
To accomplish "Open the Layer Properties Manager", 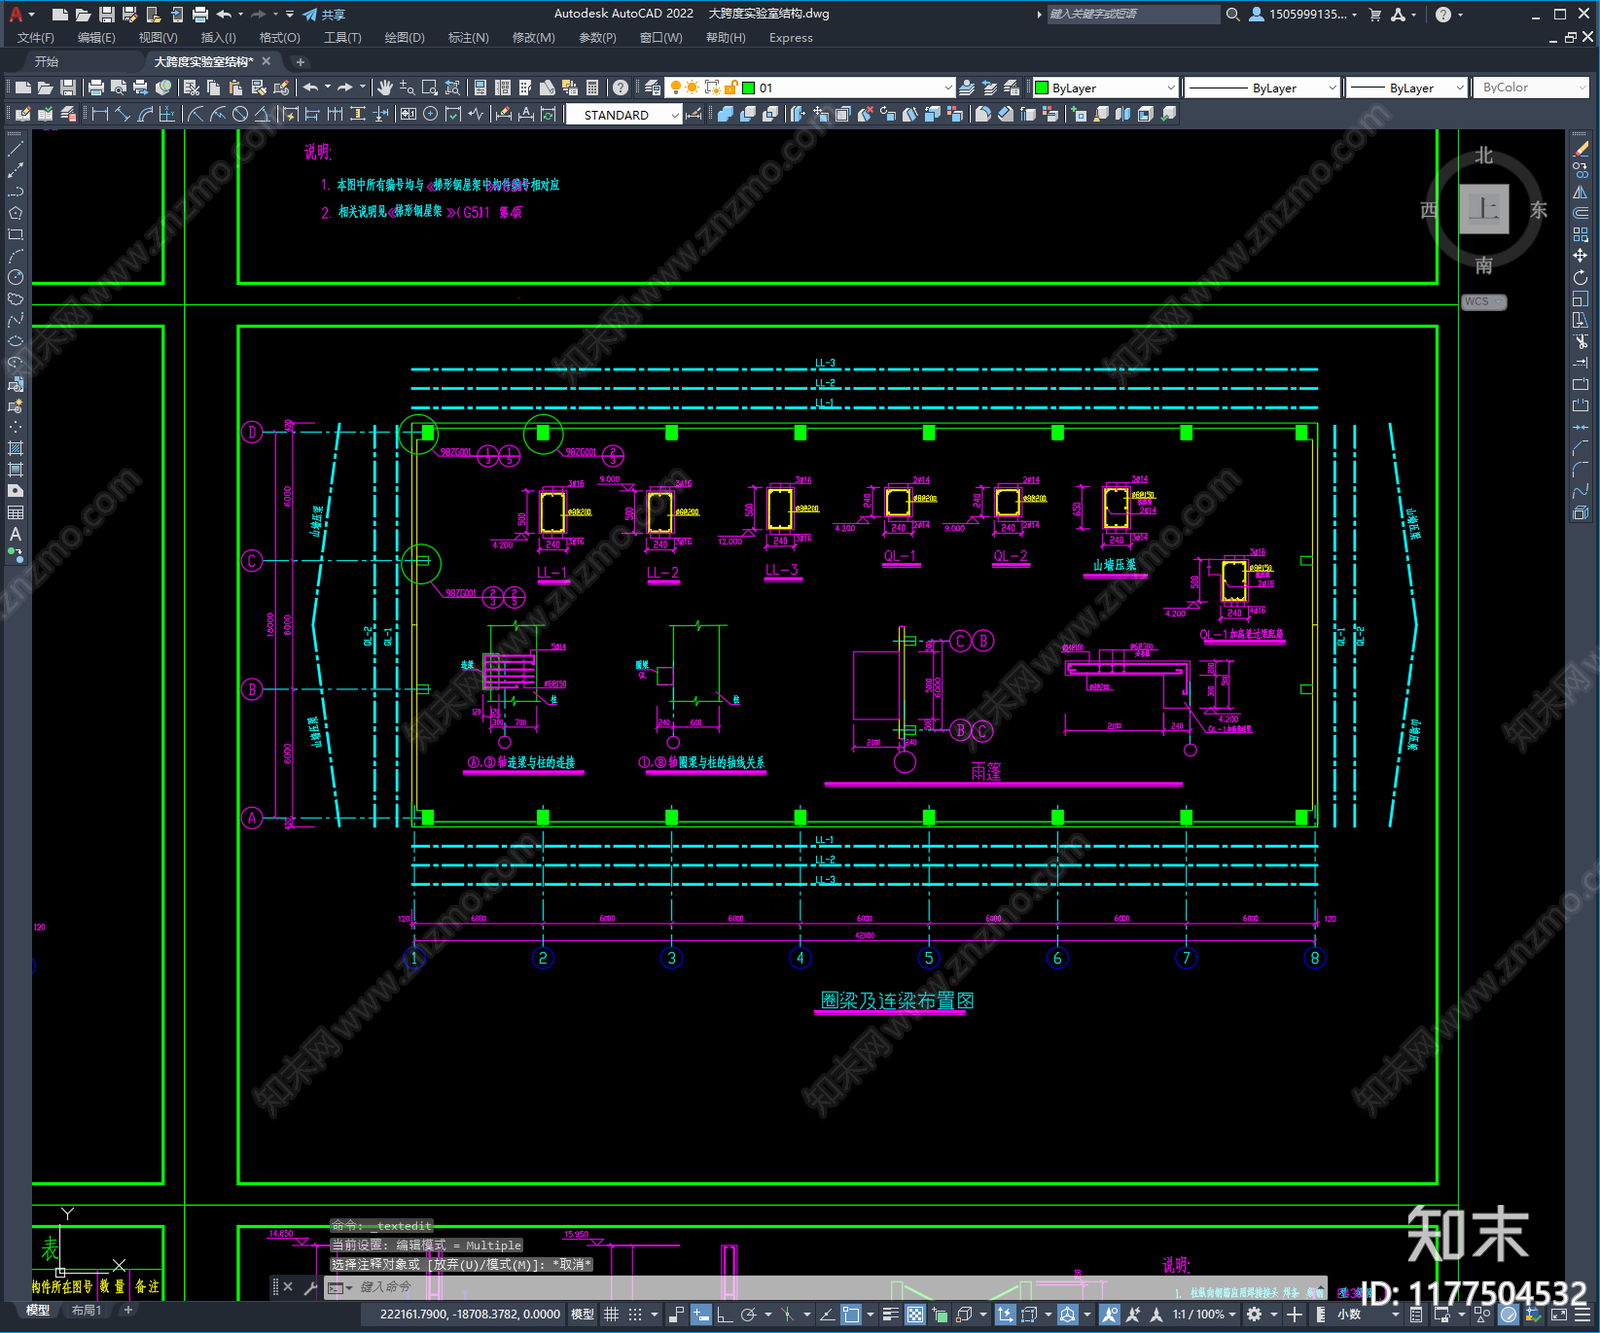I will click(652, 88).
